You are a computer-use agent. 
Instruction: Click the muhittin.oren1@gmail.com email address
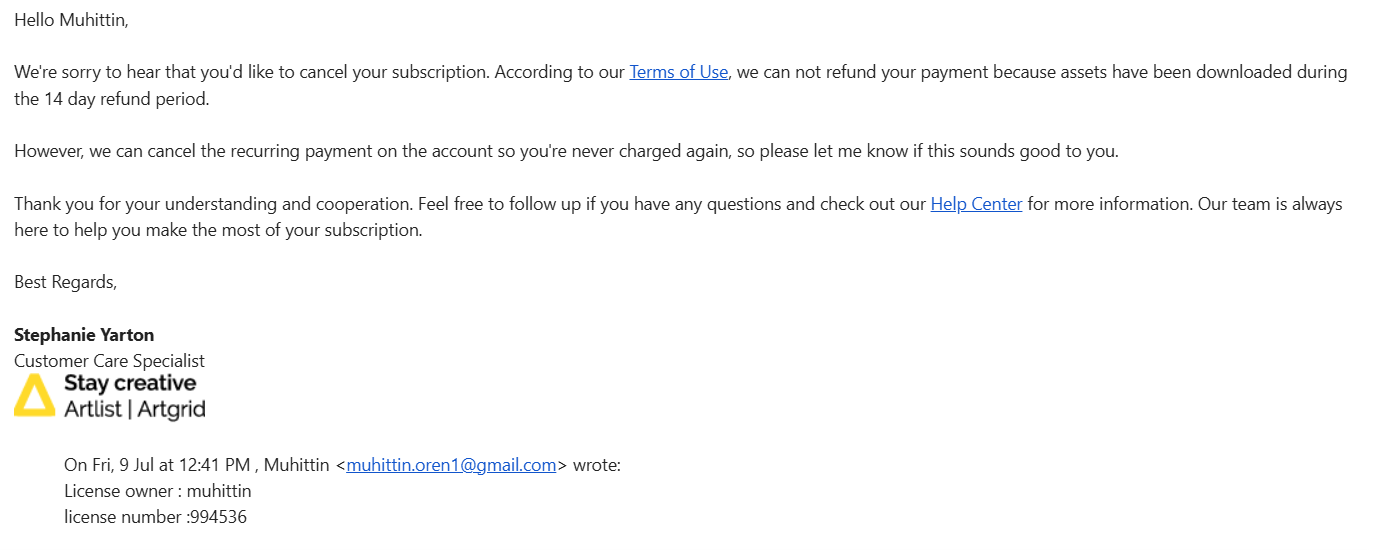click(451, 465)
